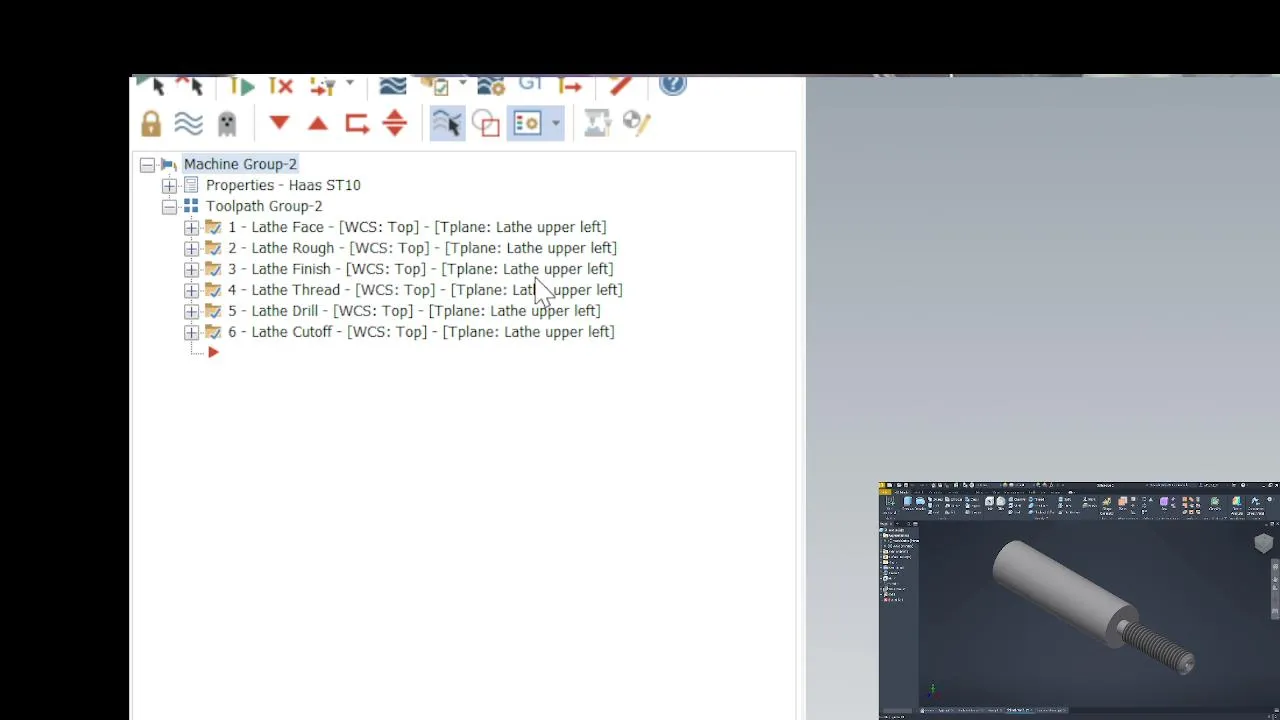The image size is (1280, 720).
Task: Position insert arrow after the selected operation
Action: pyautogui.click(x=357, y=124)
